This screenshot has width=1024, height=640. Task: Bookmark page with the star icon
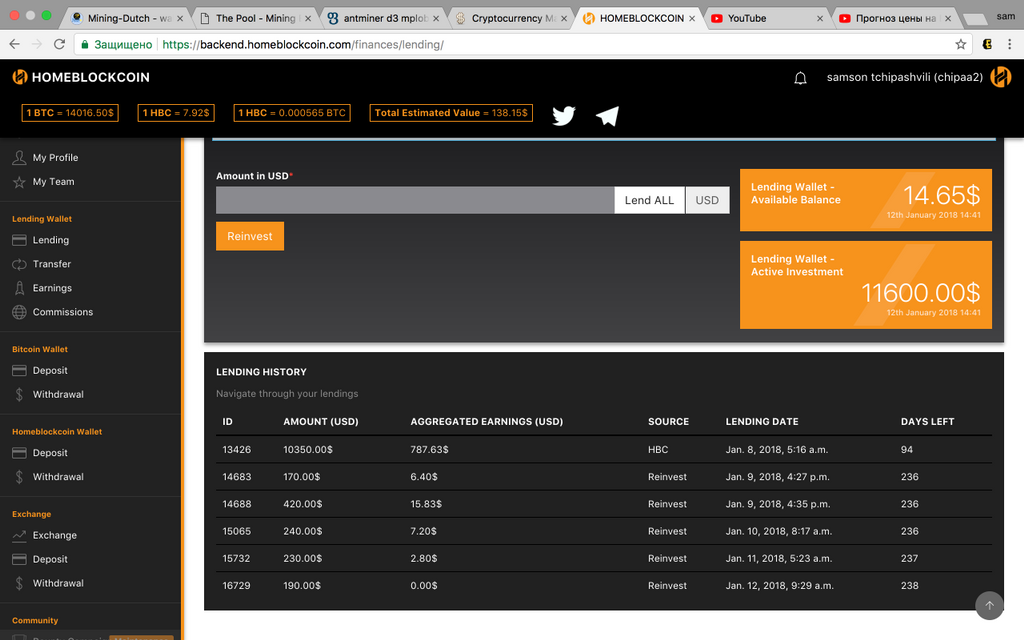click(x=961, y=45)
